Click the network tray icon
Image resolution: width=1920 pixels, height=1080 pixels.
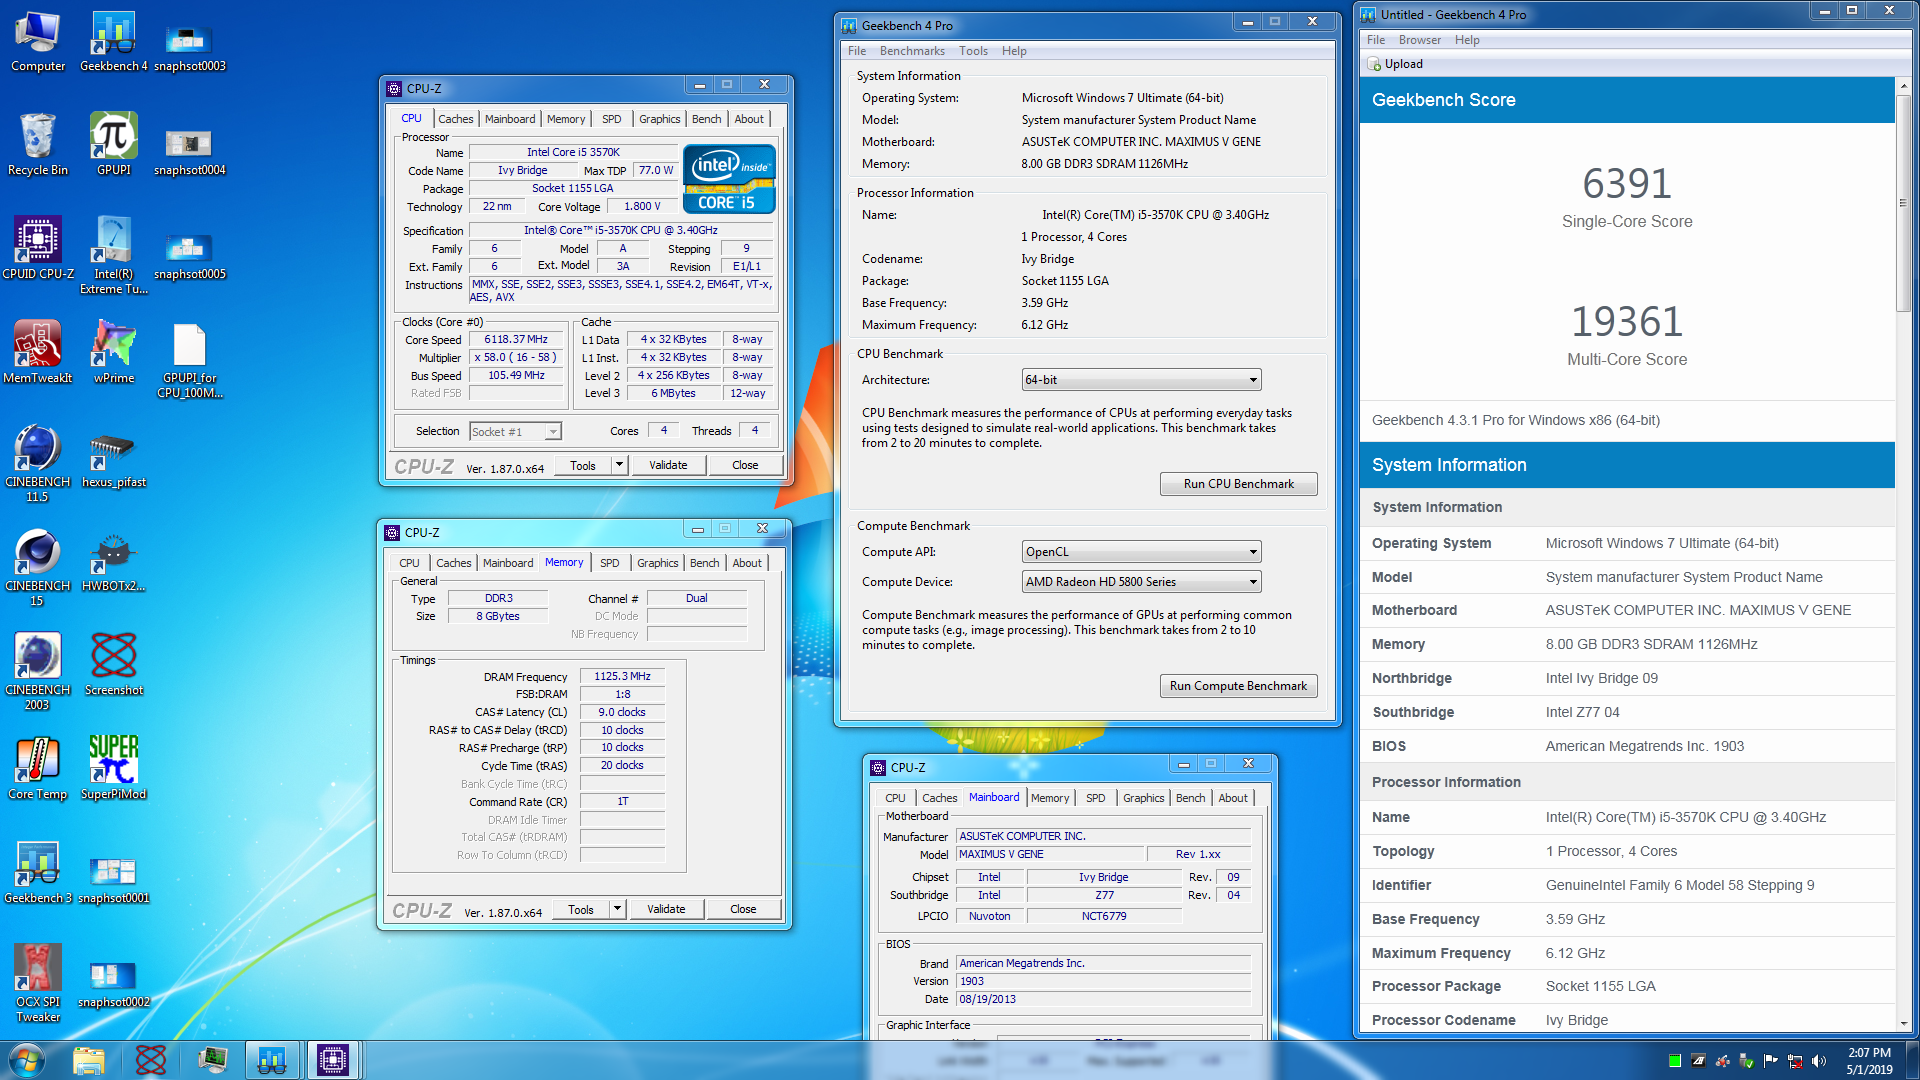[x=1795, y=1061]
